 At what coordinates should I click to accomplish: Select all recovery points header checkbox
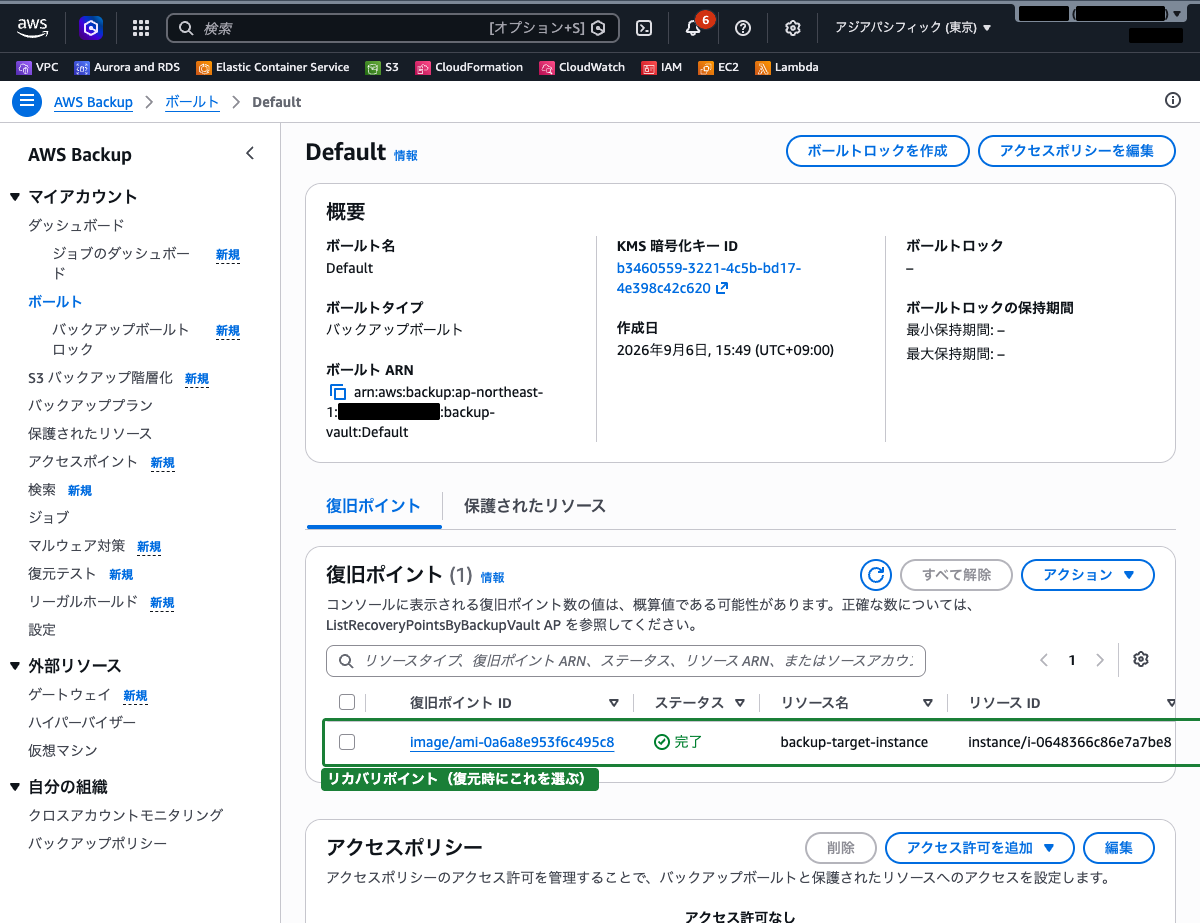click(x=347, y=702)
